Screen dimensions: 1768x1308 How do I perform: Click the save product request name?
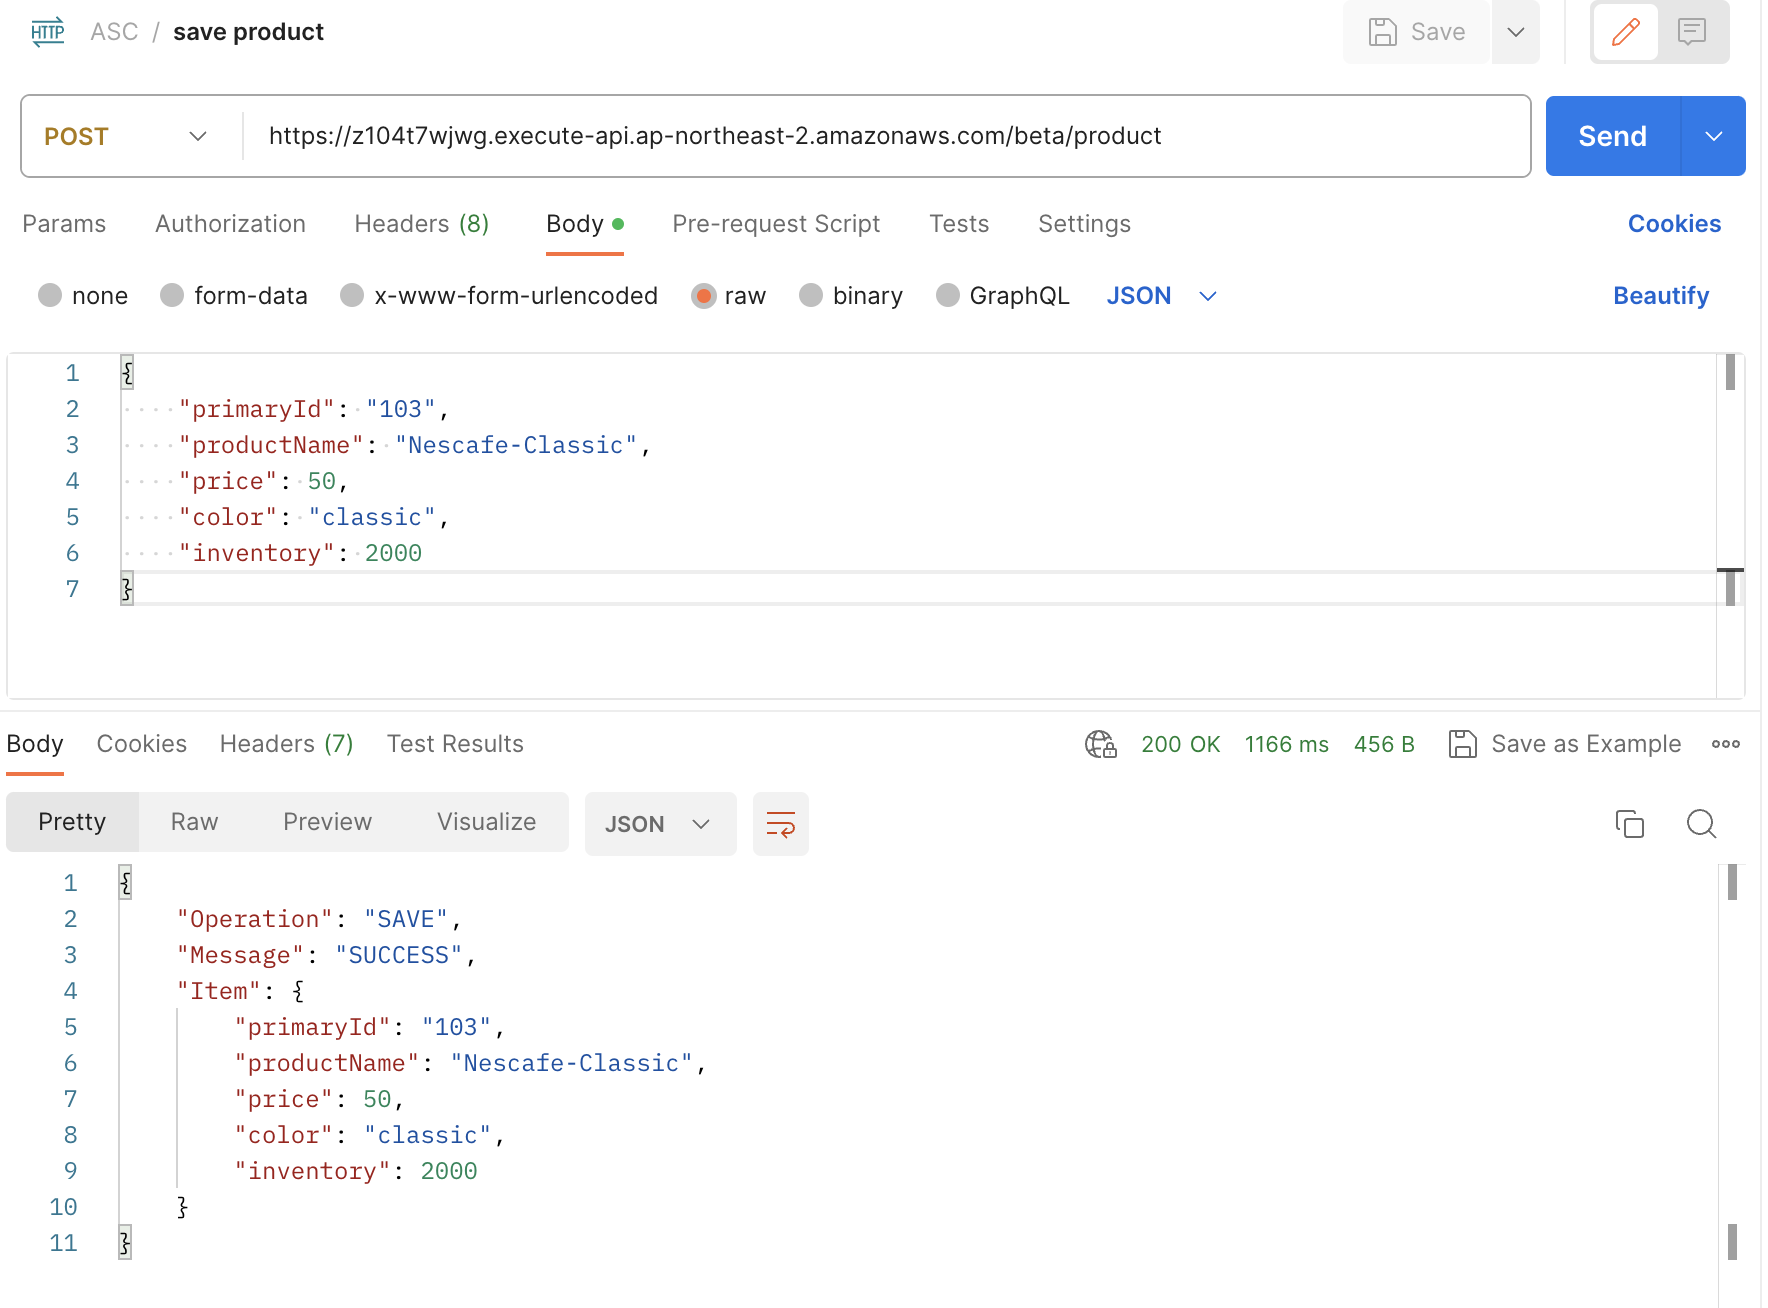point(248,32)
